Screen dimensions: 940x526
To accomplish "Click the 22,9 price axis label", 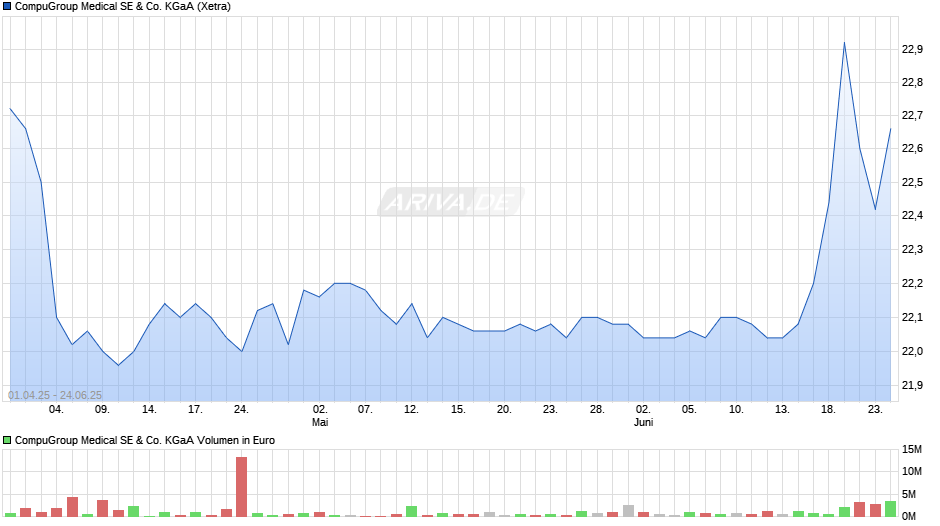I will tap(912, 49).
